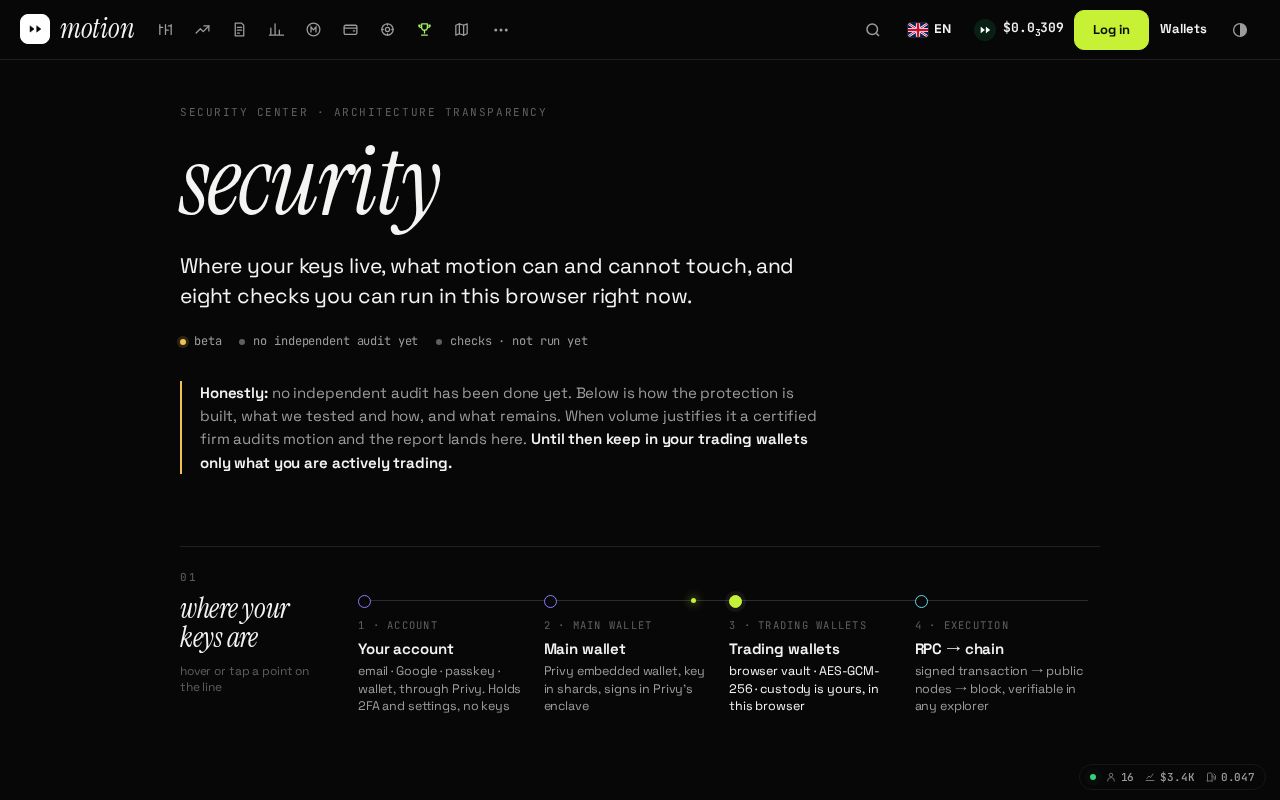This screenshot has height=800, width=1280.
Task: Click the users online count 16
Action: tap(1120, 777)
